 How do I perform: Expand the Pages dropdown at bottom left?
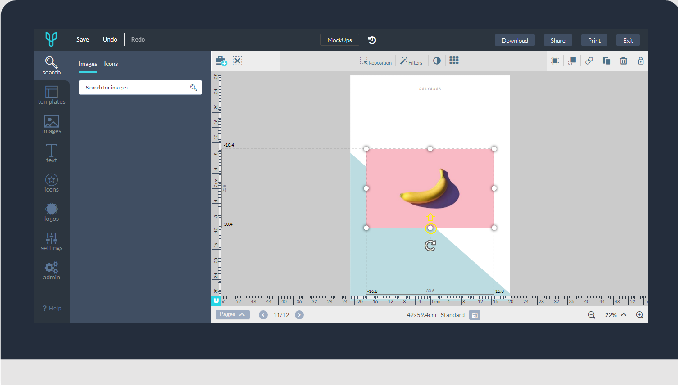coord(233,314)
